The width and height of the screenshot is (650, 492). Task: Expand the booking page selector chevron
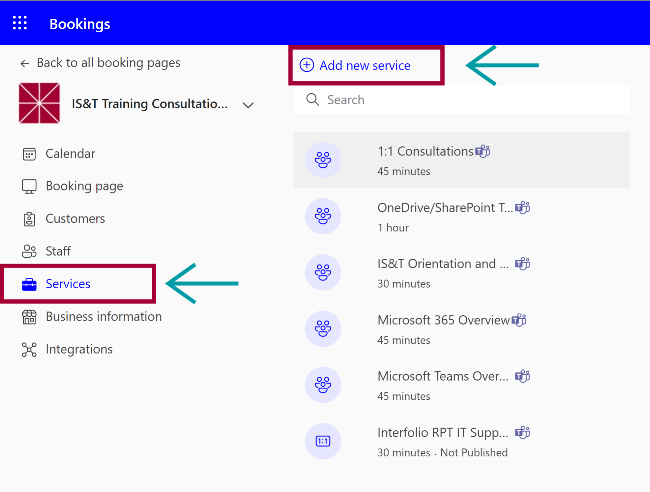(248, 105)
